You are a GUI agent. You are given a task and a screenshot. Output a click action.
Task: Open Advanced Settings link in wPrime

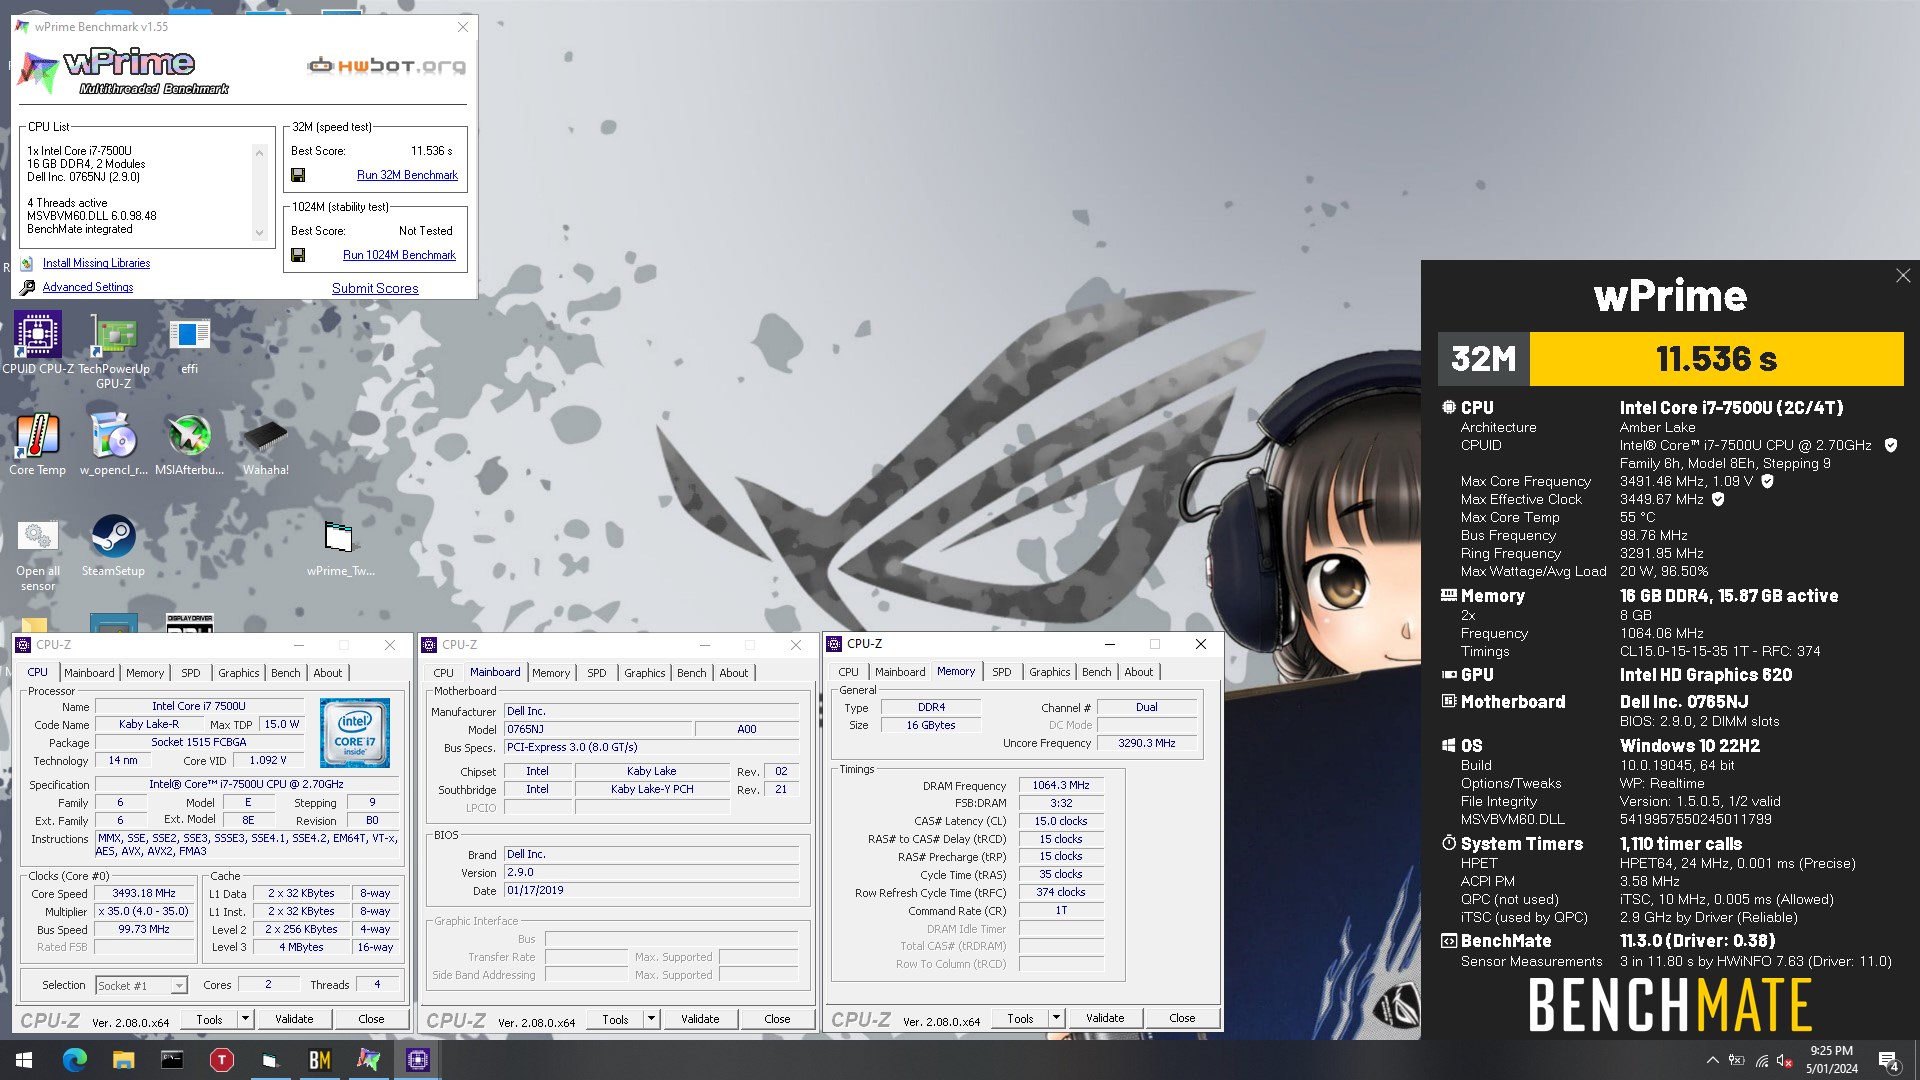(88, 287)
